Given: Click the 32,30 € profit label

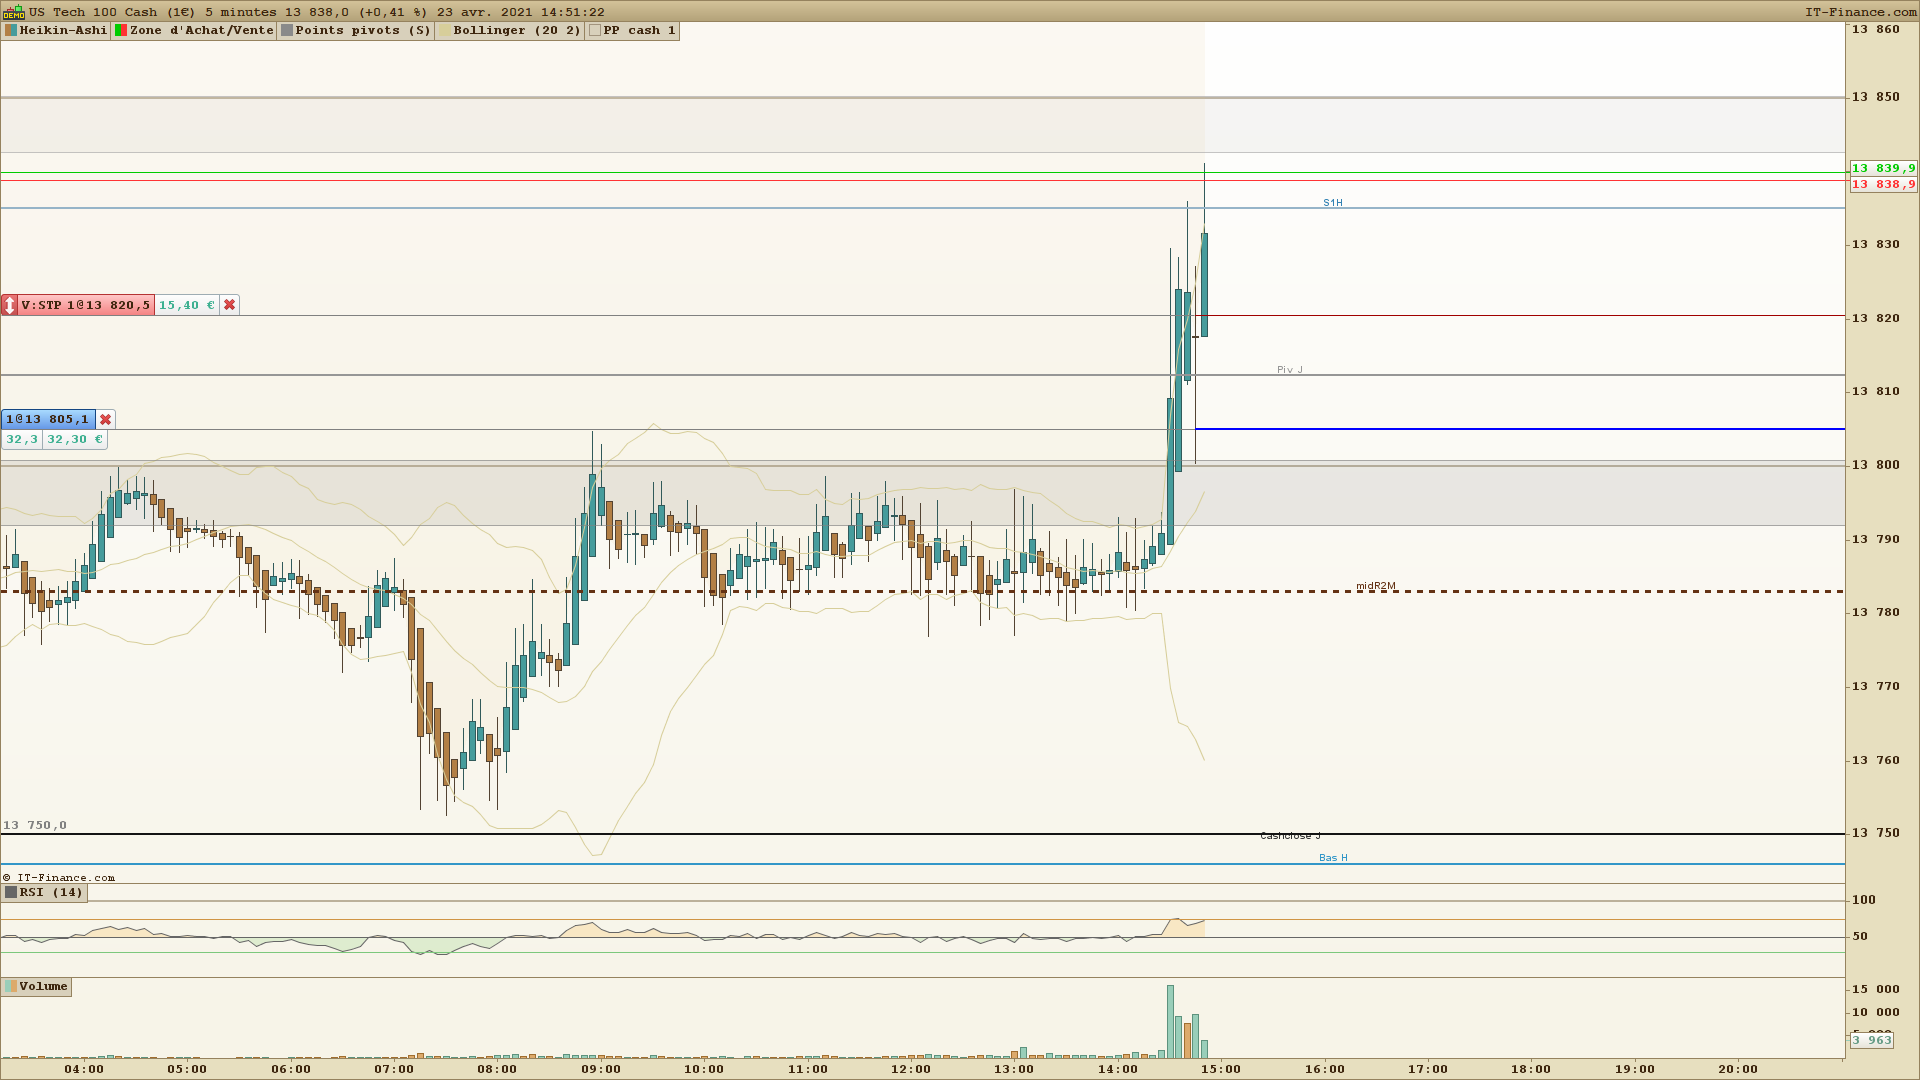Looking at the screenshot, I should (74, 439).
